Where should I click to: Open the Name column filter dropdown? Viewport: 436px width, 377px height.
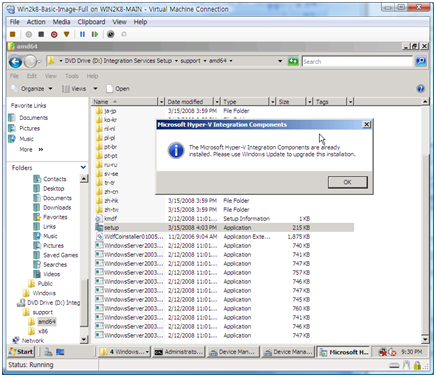pyautogui.click(x=161, y=101)
